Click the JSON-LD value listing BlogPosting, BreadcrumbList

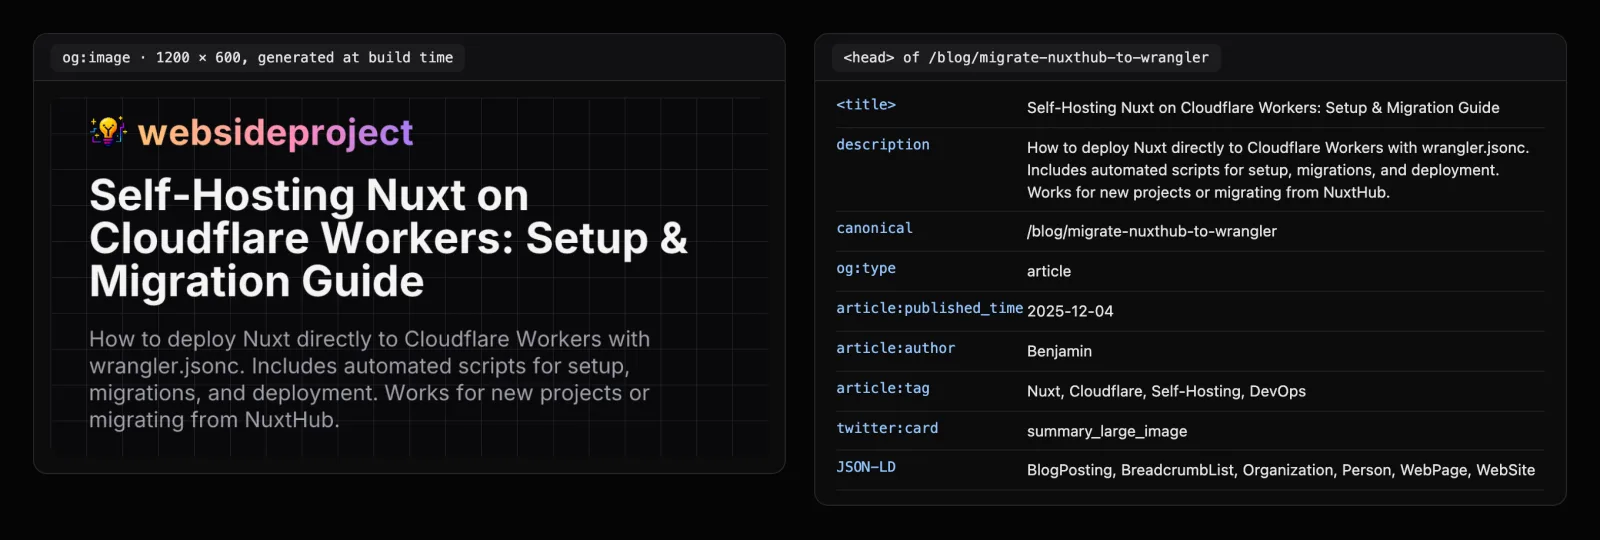click(x=1281, y=470)
